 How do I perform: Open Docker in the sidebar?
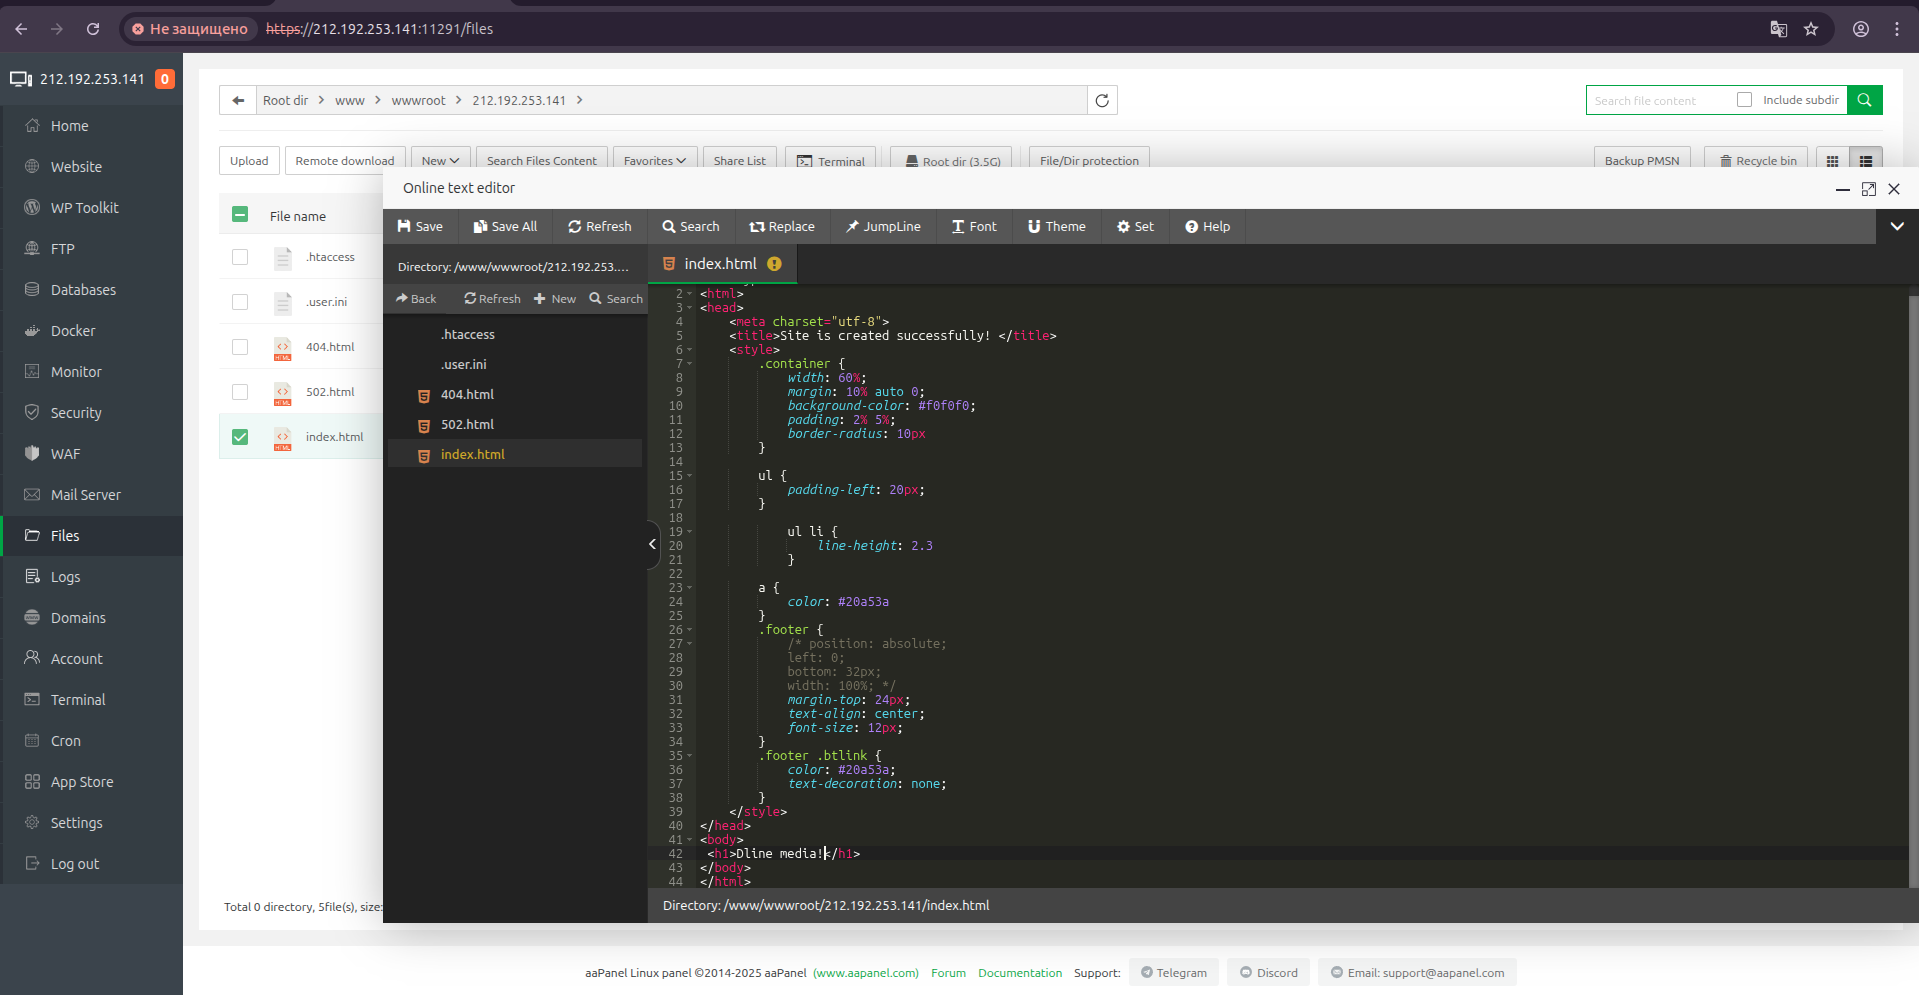(92, 331)
